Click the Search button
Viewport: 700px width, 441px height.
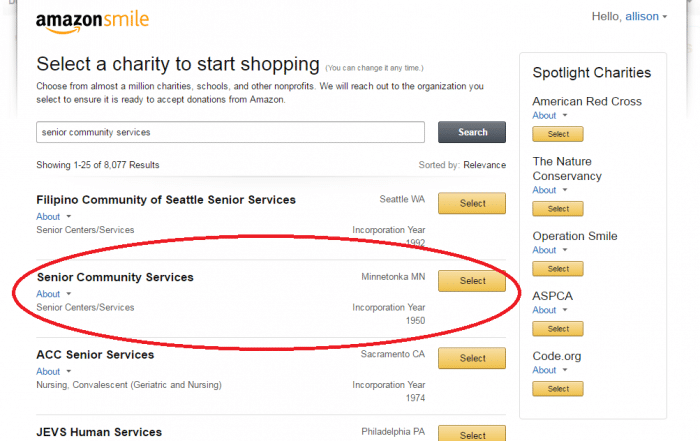(472, 132)
